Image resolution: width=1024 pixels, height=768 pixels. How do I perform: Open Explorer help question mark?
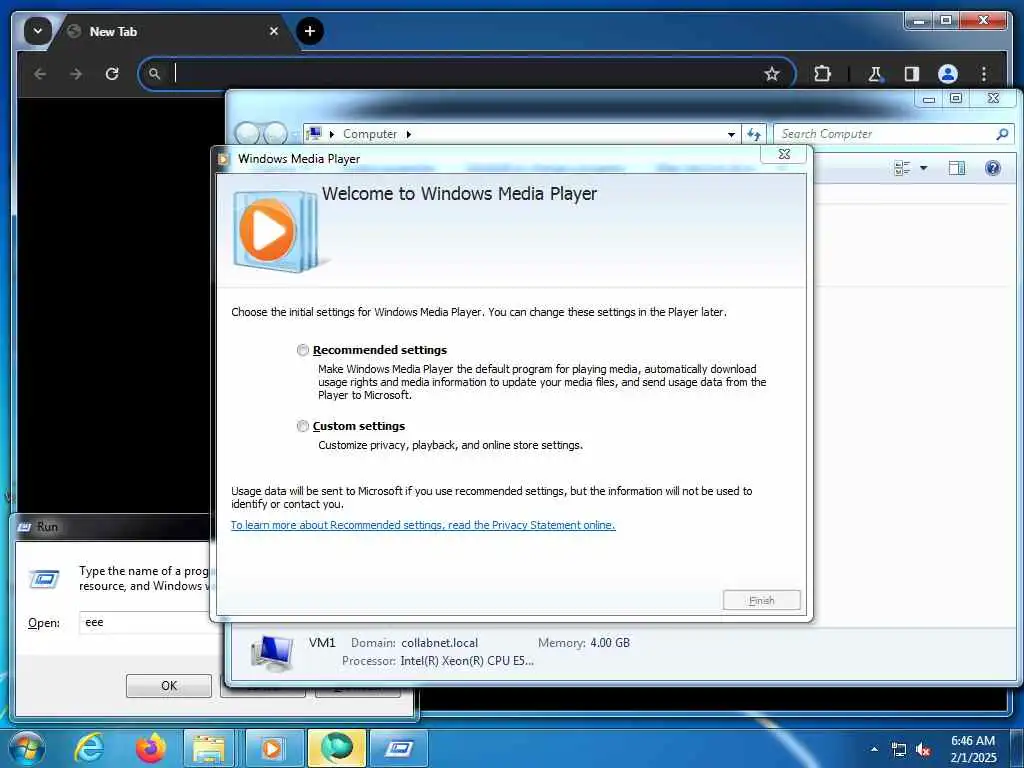tap(993, 168)
